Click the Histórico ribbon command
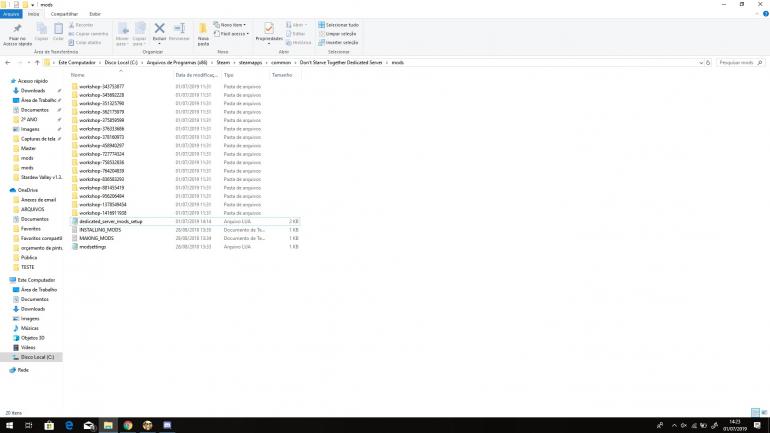Viewport: 770px width, 433px height. coord(299,43)
